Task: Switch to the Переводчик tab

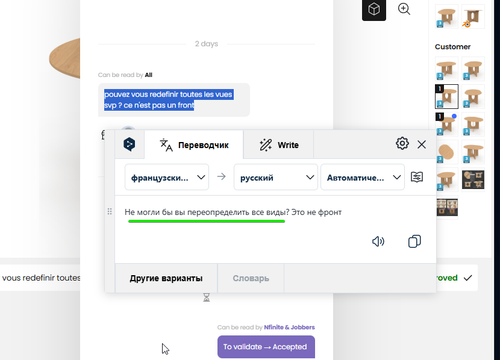Action: pos(194,145)
